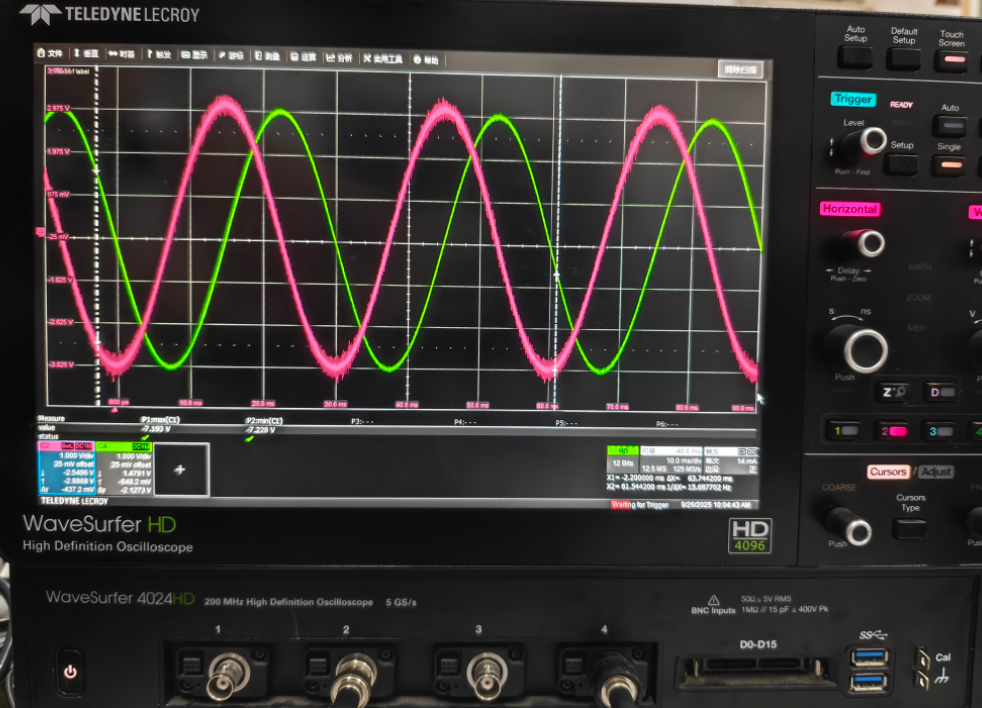Open the pink C2 channel descriptor box

tap(67, 469)
